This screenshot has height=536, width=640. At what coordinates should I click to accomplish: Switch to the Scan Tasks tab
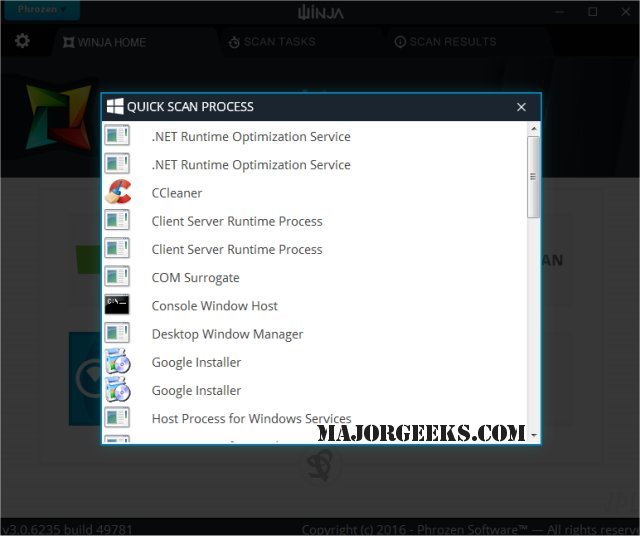coord(272,42)
